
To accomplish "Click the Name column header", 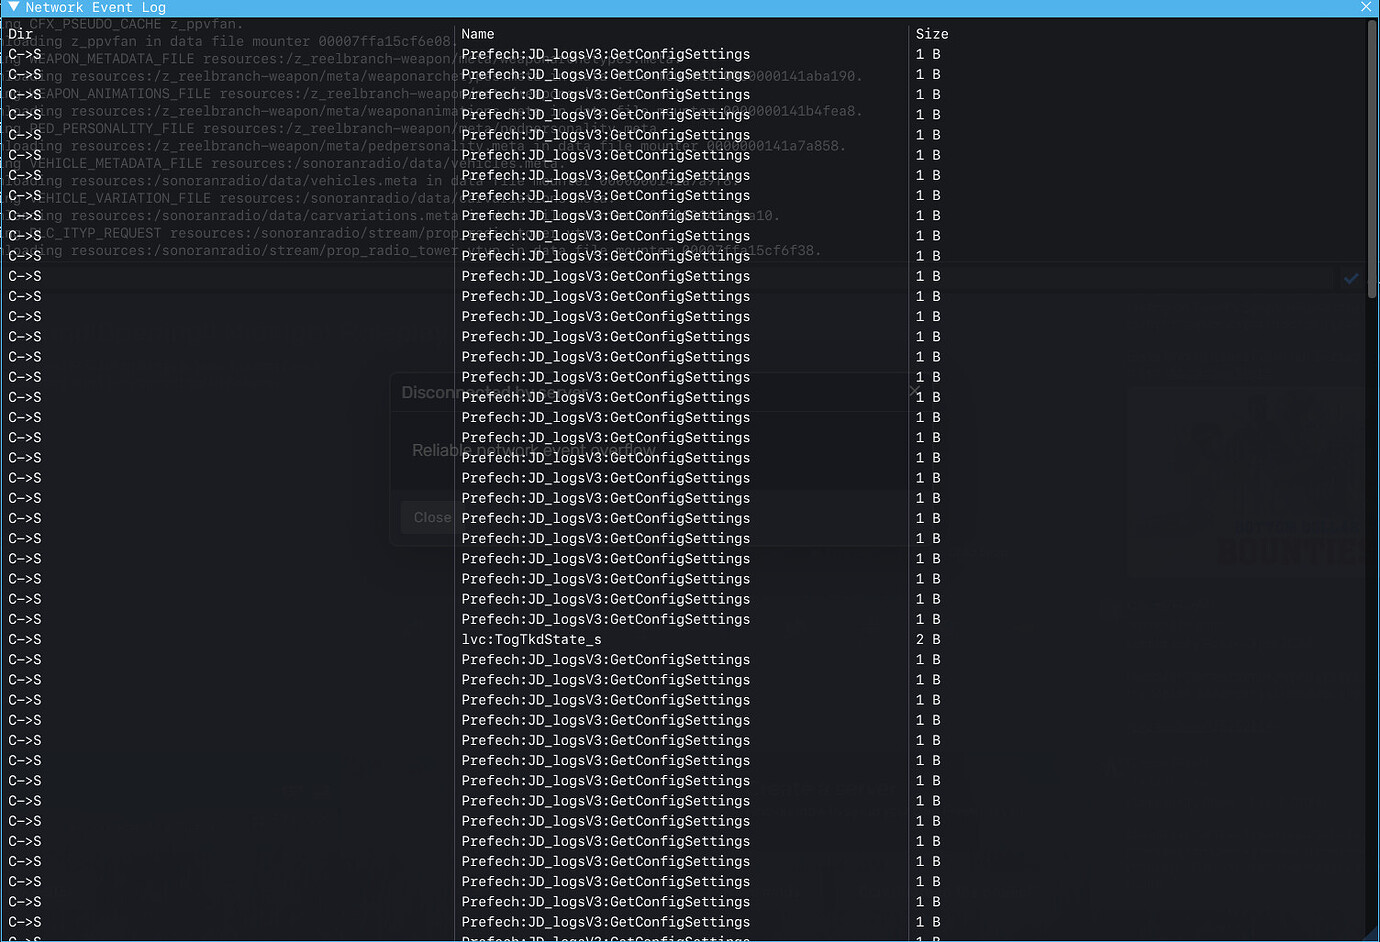I will click(x=477, y=33).
